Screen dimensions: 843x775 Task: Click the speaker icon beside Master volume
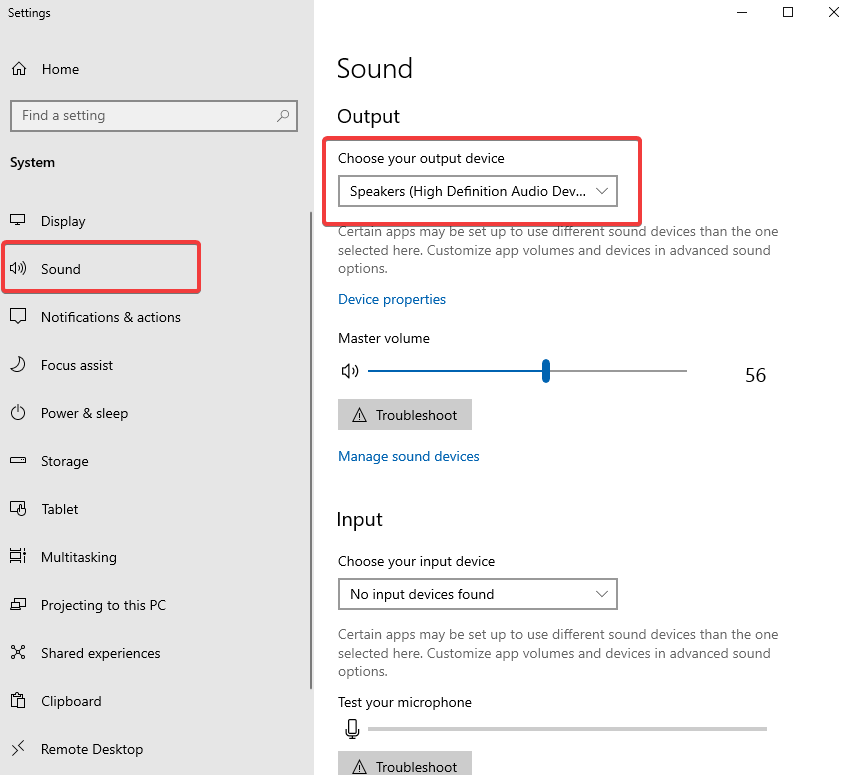coord(350,371)
